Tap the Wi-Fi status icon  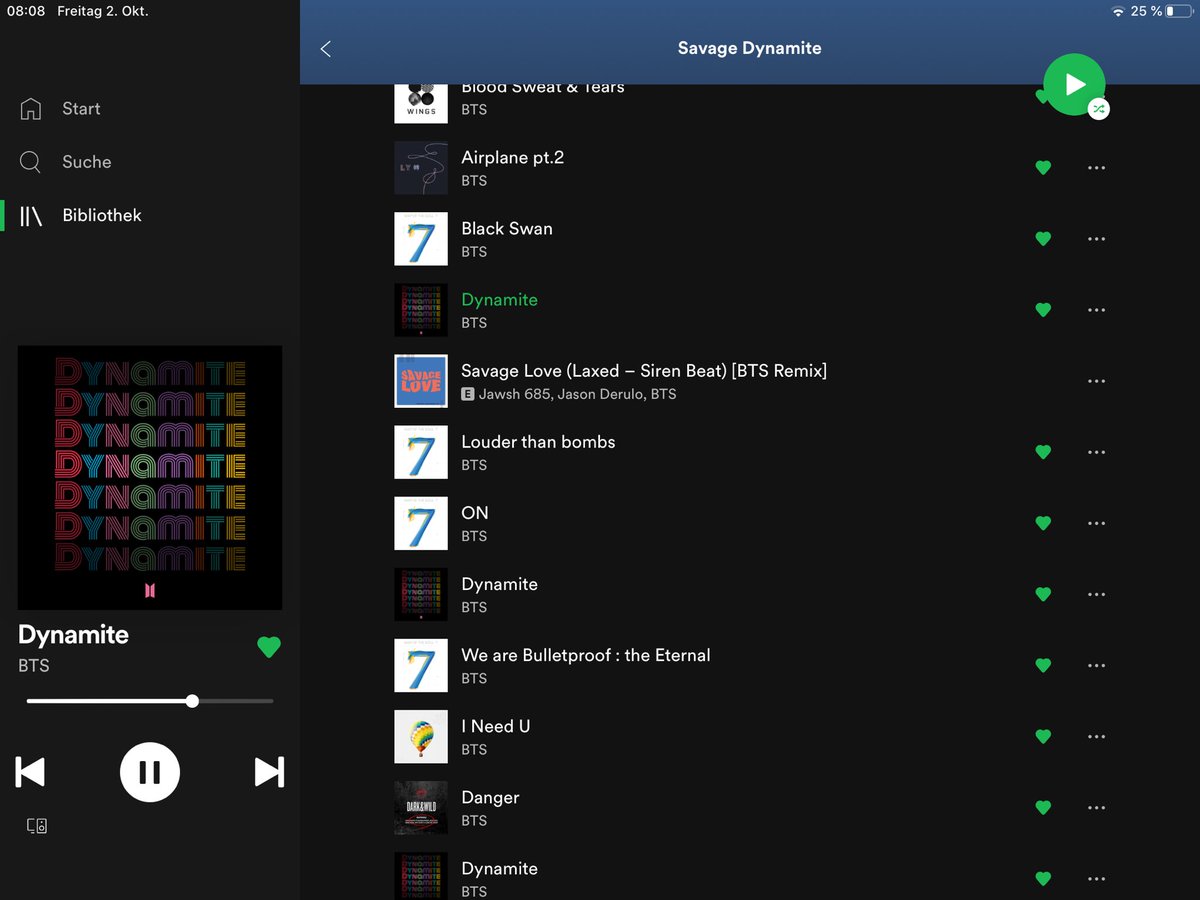(x=1117, y=11)
